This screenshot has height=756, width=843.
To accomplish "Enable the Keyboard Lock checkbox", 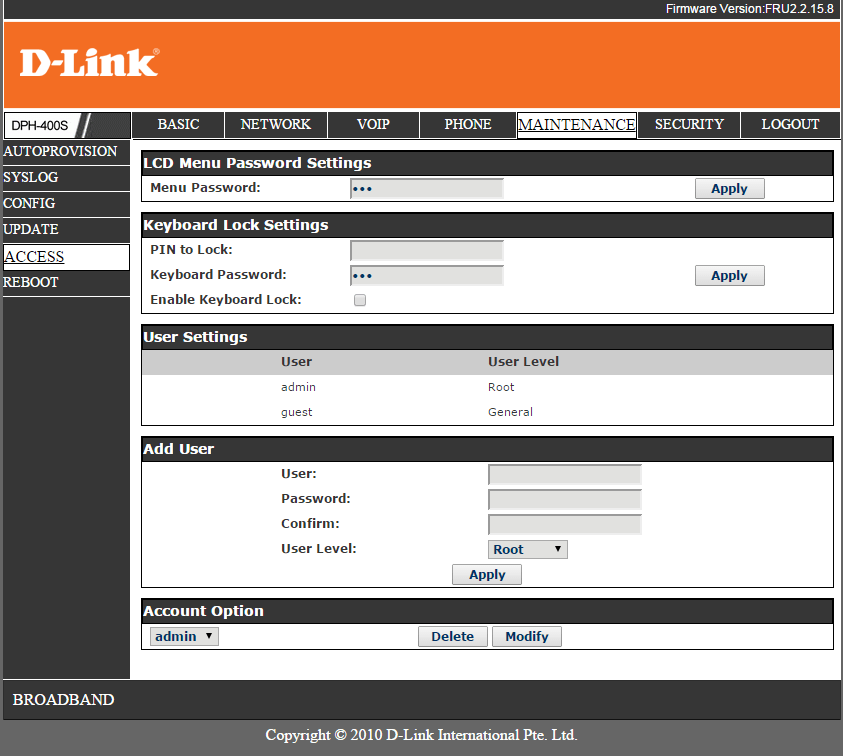I will (x=360, y=300).
